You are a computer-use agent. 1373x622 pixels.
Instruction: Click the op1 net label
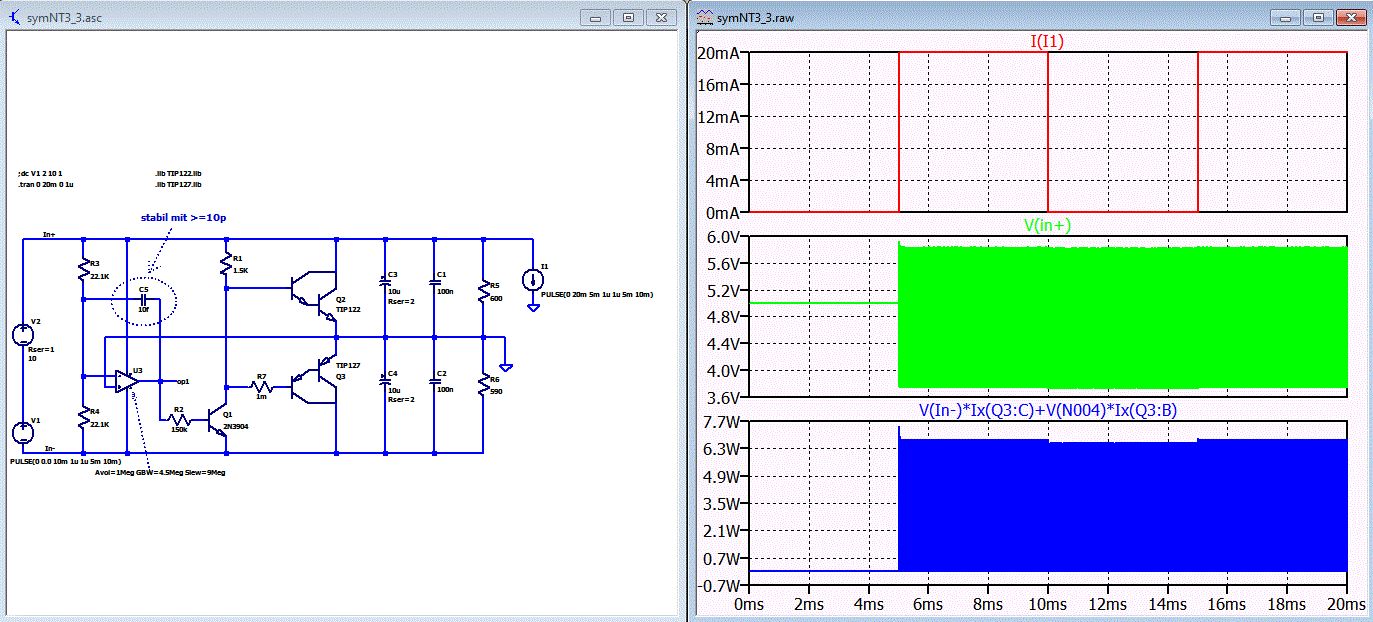[x=182, y=381]
